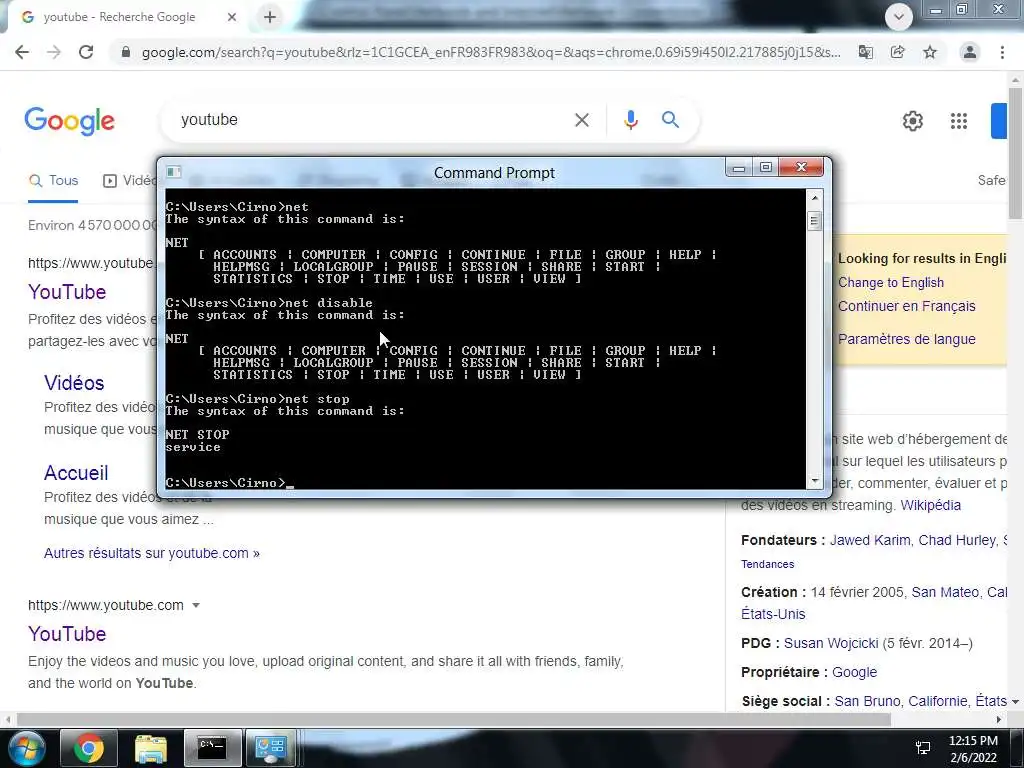Click the page's horizontal scrollbar
This screenshot has width=1024, height=768.
coord(454,719)
